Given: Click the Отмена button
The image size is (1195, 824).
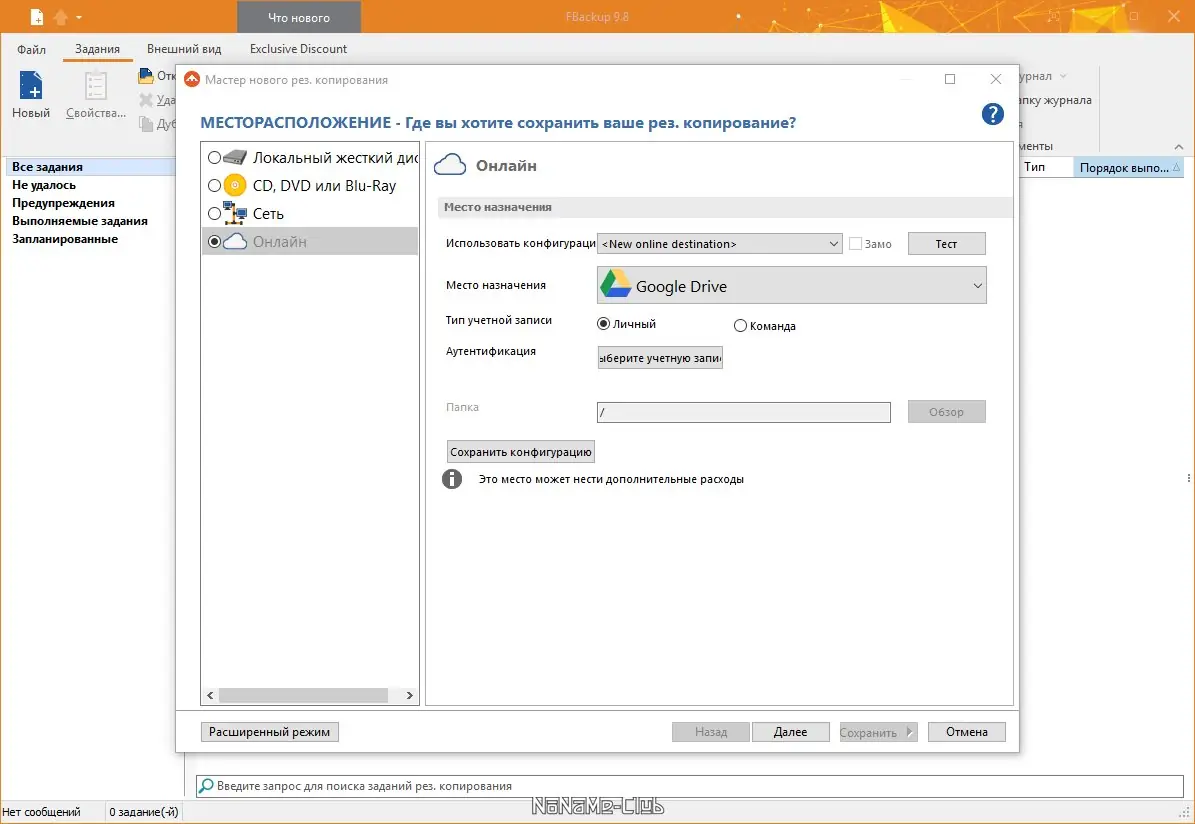Looking at the screenshot, I should pos(966,732).
